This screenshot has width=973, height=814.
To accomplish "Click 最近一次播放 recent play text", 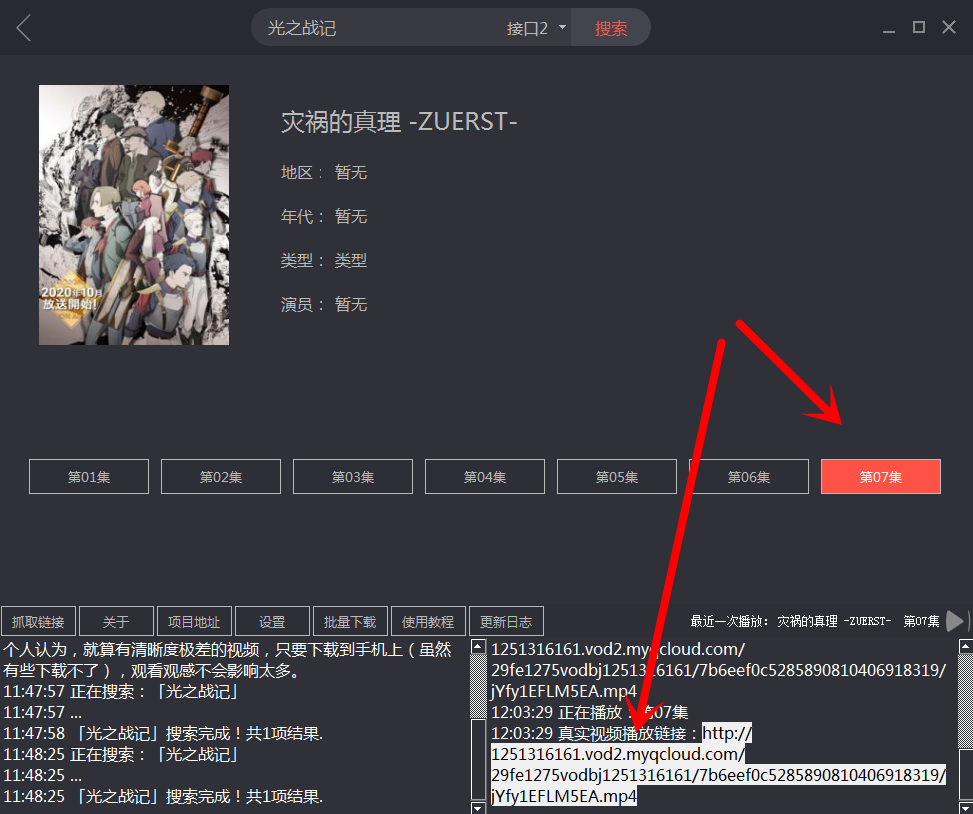I will pyautogui.click(x=815, y=621).
